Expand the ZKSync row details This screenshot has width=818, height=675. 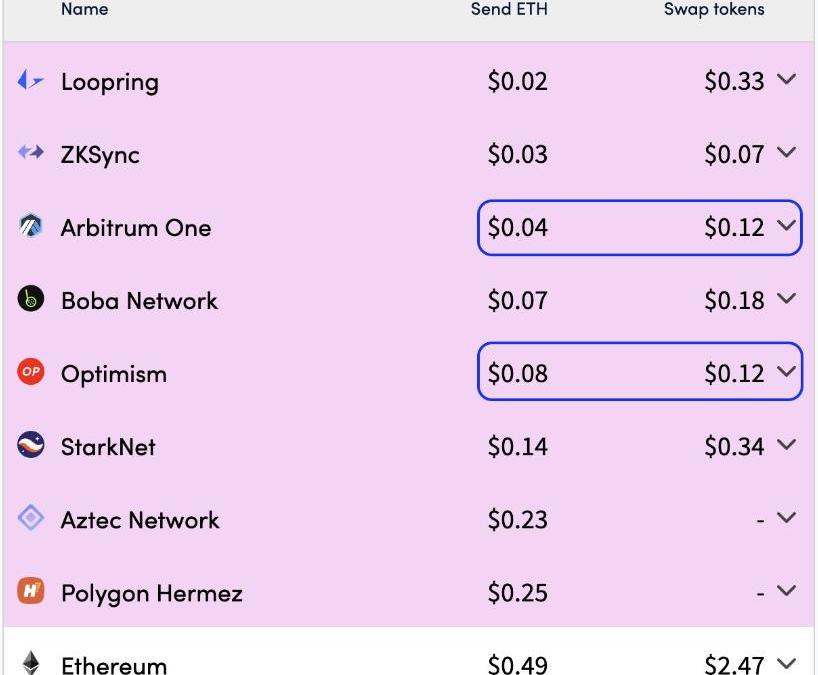(786, 153)
